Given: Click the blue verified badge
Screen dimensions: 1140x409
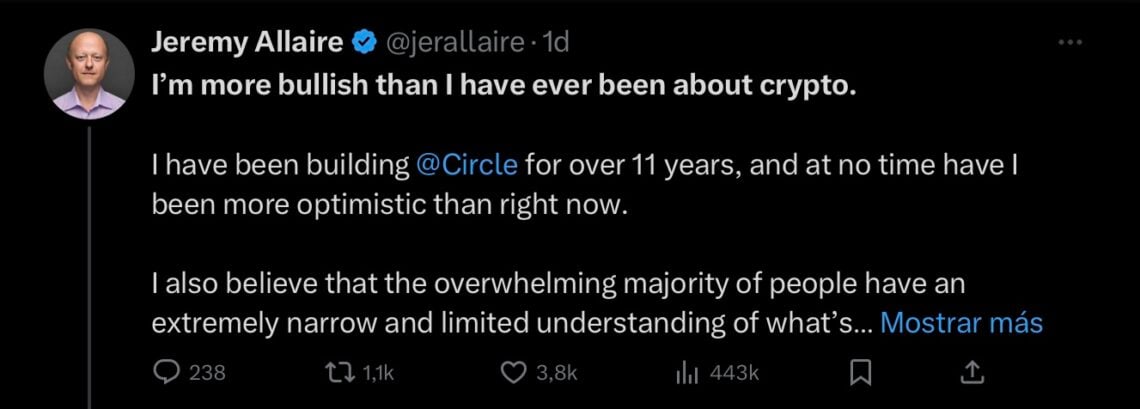Looking at the screenshot, I should point(366,43).
